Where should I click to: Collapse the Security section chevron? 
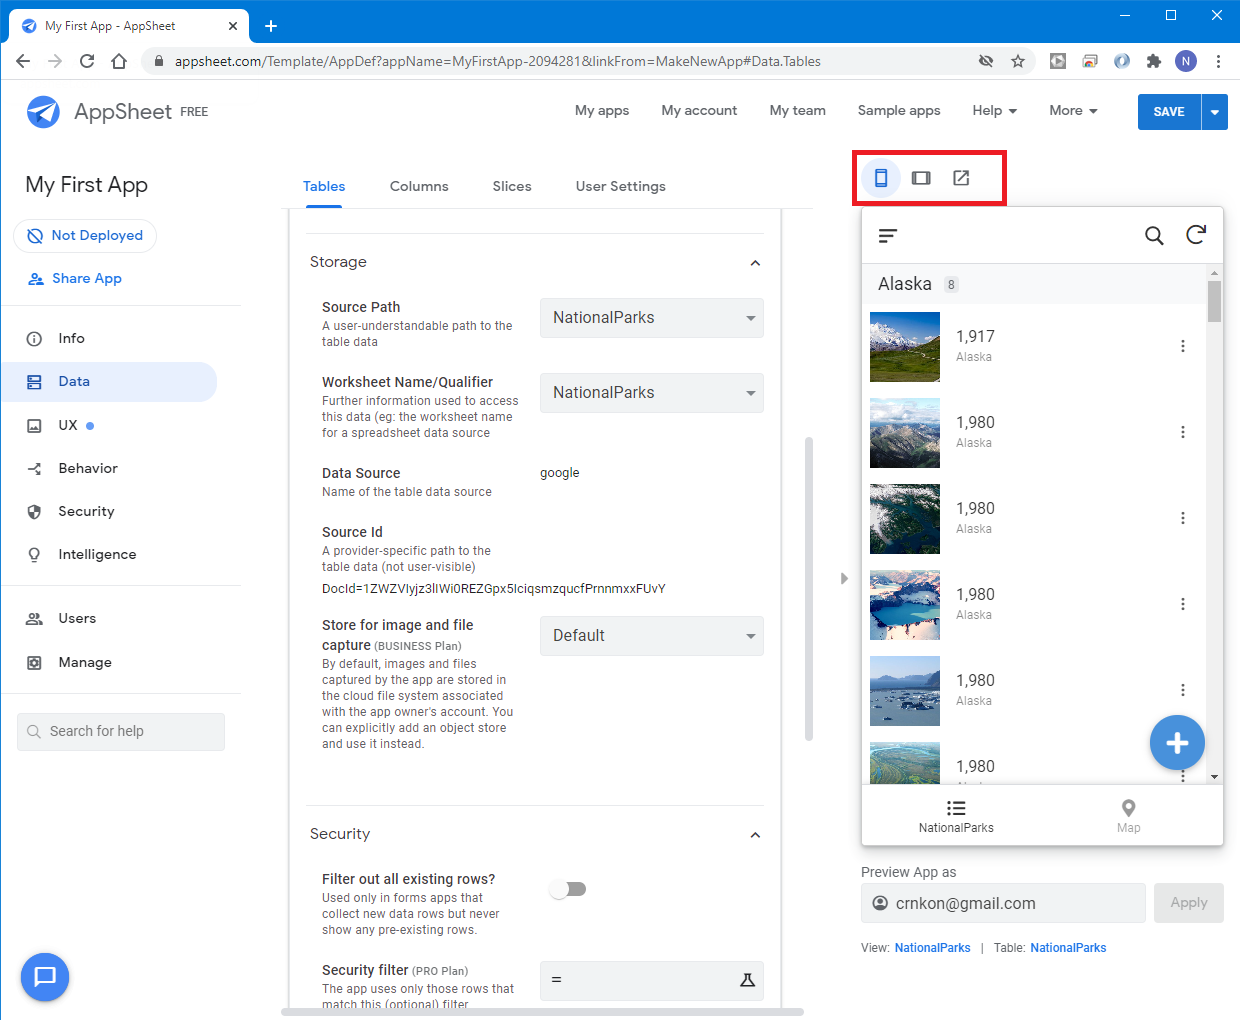pyautogui.click(x=755, y=835)
